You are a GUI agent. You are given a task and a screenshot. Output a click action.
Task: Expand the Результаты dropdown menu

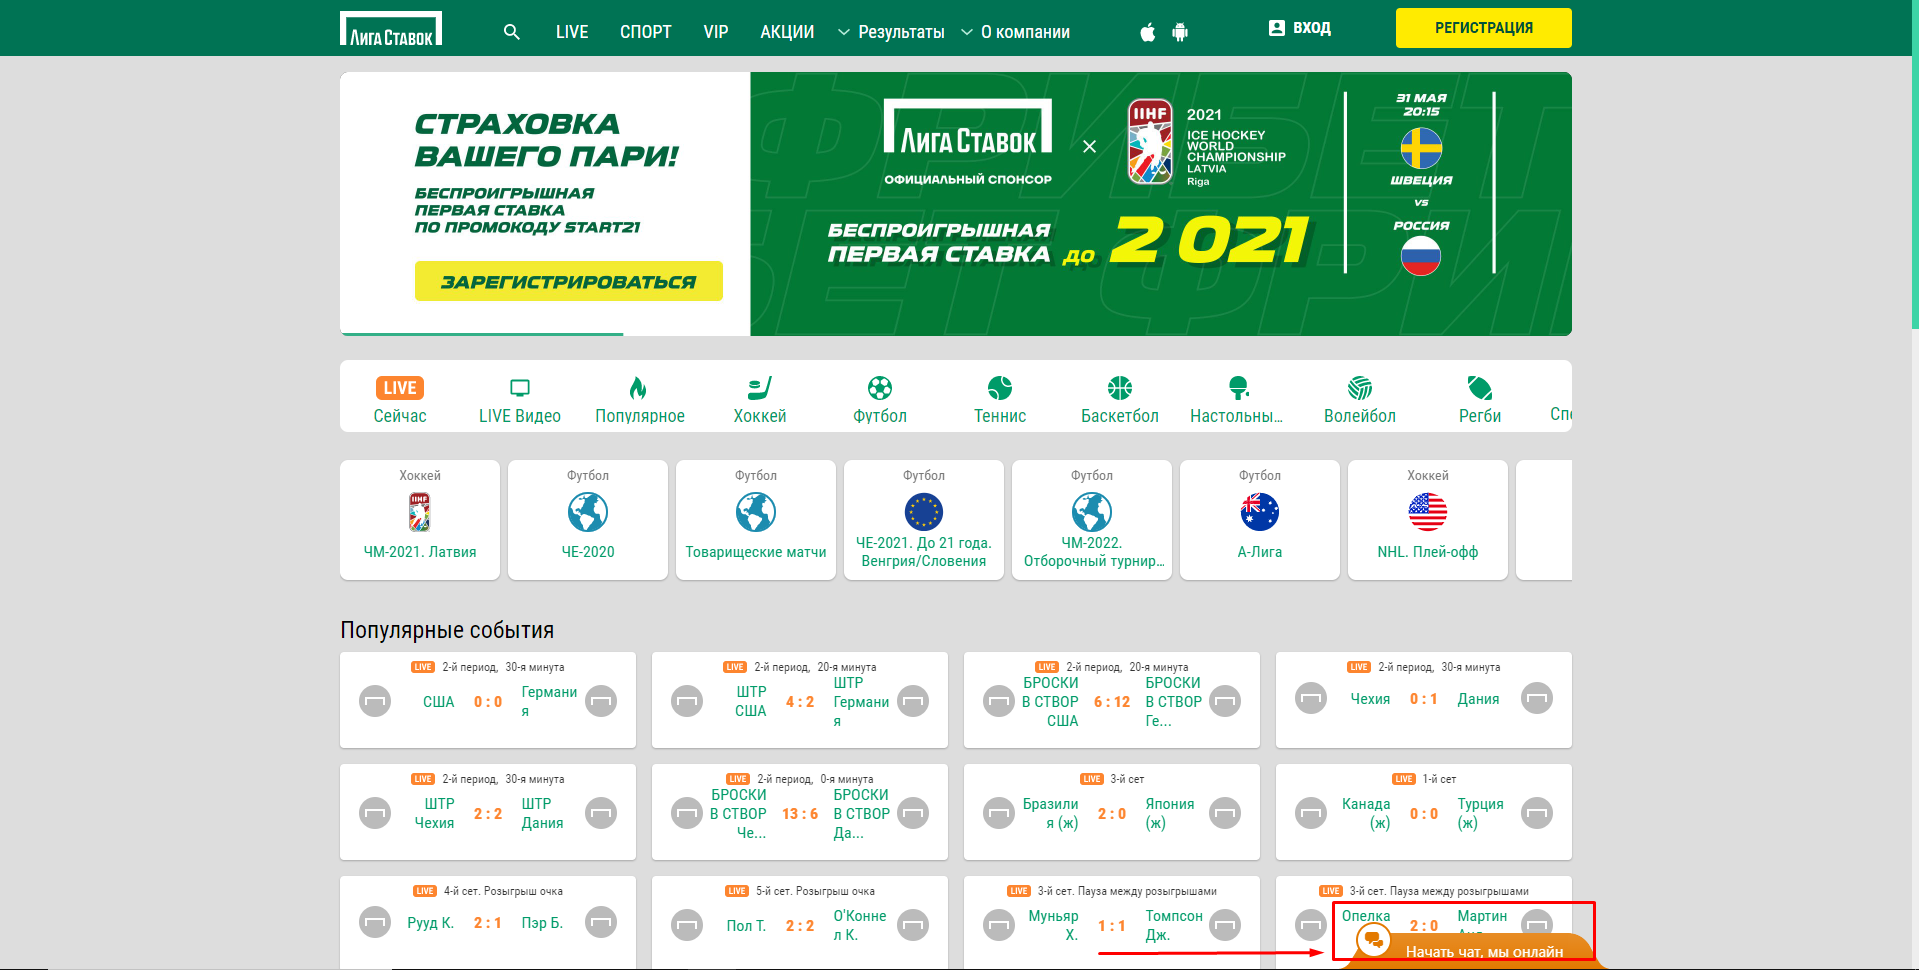(x=891, y=32)
